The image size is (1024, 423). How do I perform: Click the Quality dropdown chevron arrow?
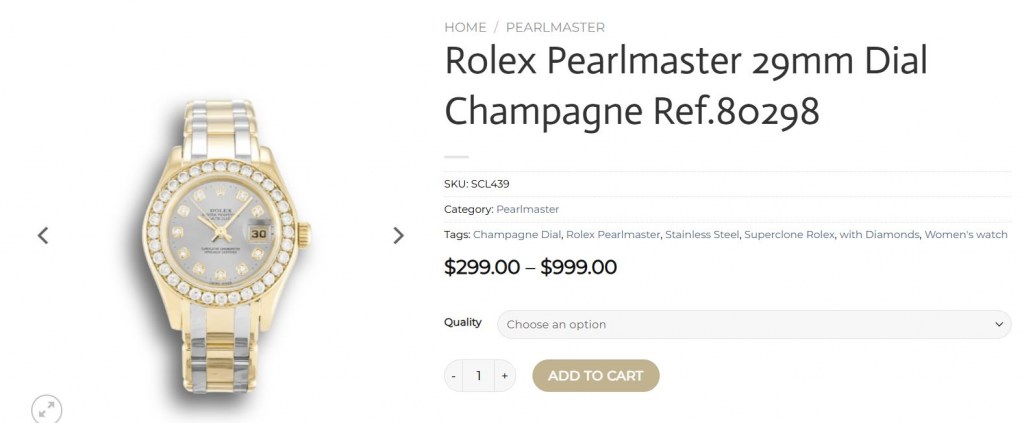998,324
